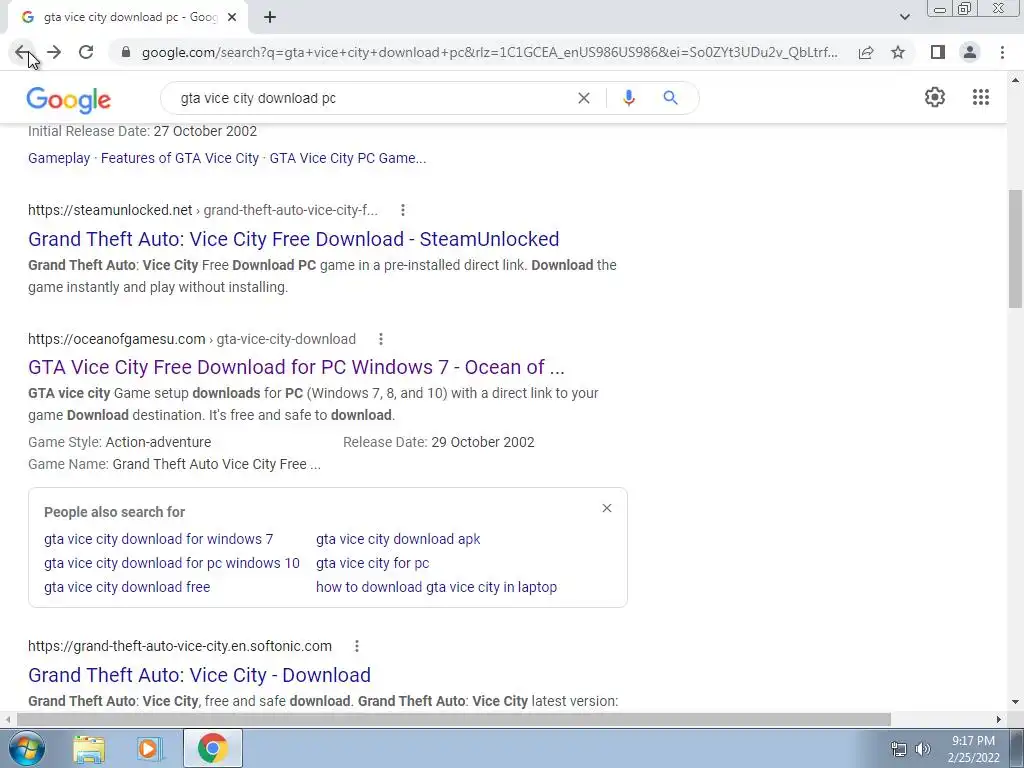Open GTA Vice City Ocean of Games result
The width and height of the screenshot is (1024, 768).
tap(296, 367)
